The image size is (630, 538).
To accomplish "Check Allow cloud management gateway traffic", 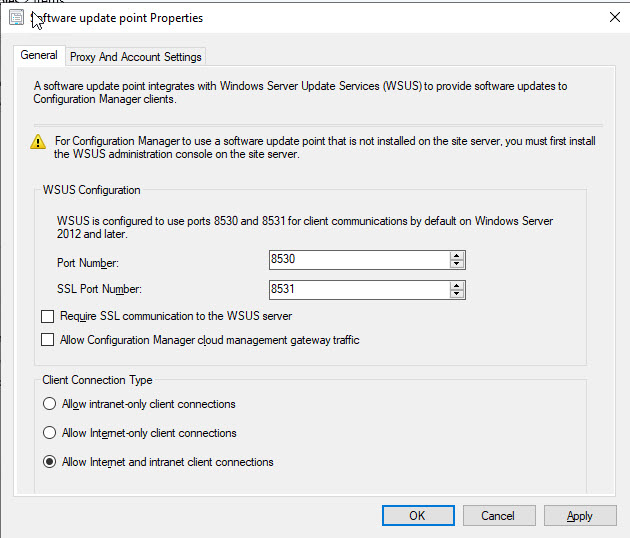I will pos(48,340).
